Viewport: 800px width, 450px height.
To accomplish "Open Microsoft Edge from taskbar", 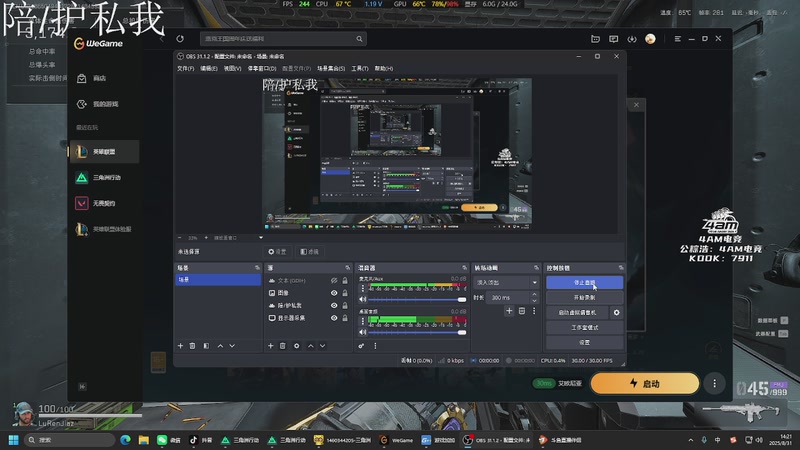I will coord(126,440).
